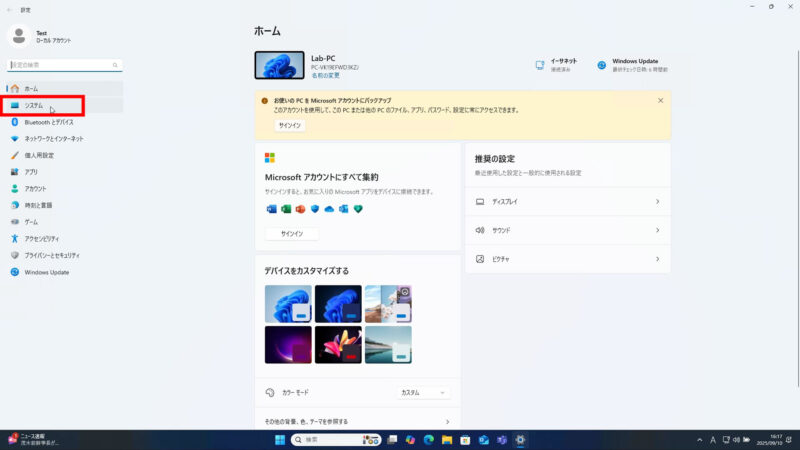The width and height of the screenshot is (800, 450).
Task: Select the colorful flower theme thumbnail
Action: 338,344
